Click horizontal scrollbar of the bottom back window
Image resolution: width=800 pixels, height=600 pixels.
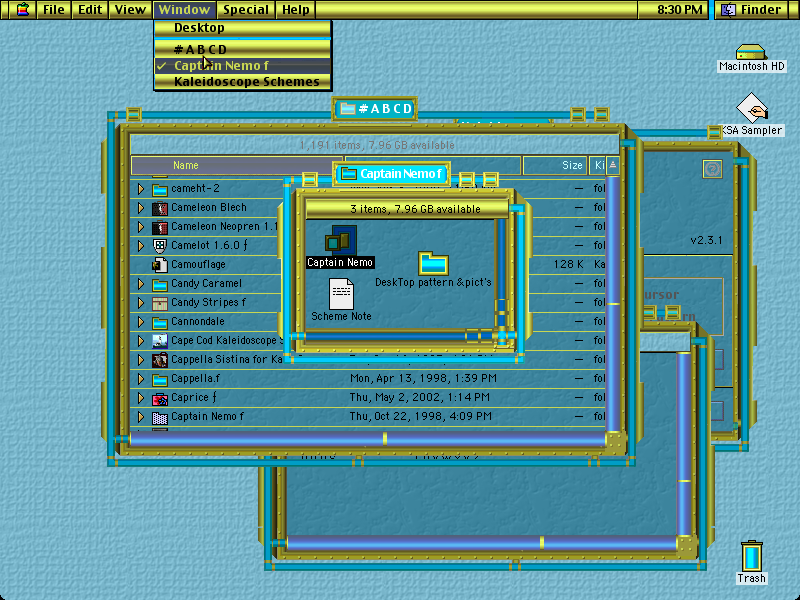click(x=482, y=542)
